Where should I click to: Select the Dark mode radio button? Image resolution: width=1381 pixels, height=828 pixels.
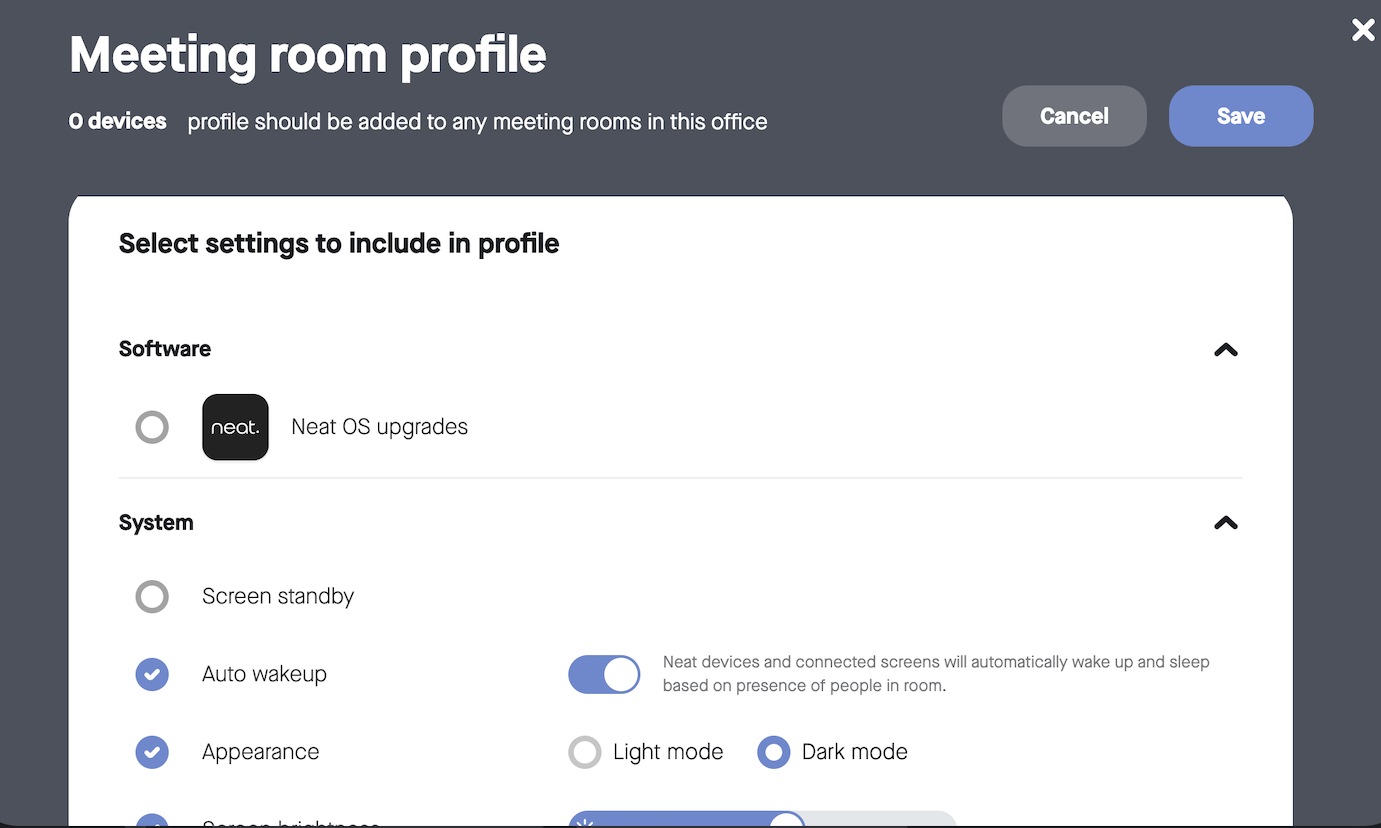774,752
